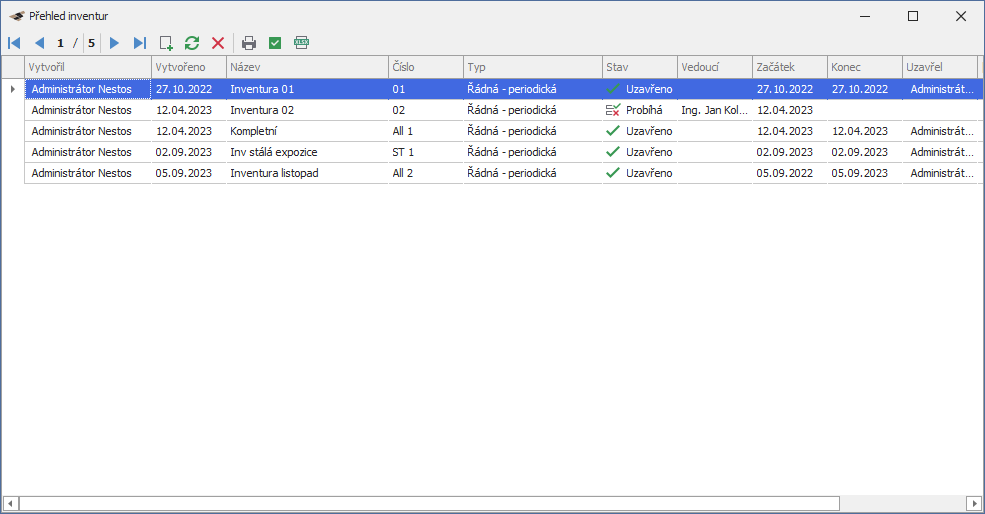985x514 pixels.
Task: Click the start date 05.09.2022
Action: tap(790, 173)
